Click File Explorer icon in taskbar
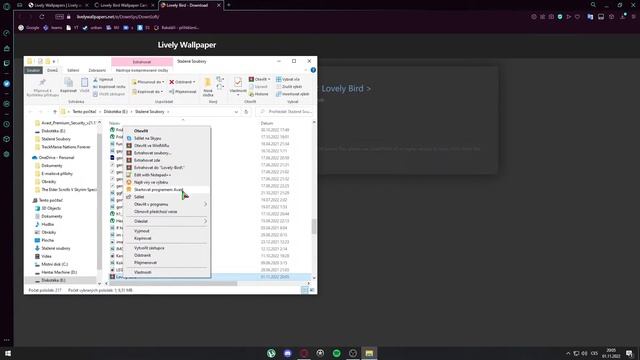 (369, 353)
